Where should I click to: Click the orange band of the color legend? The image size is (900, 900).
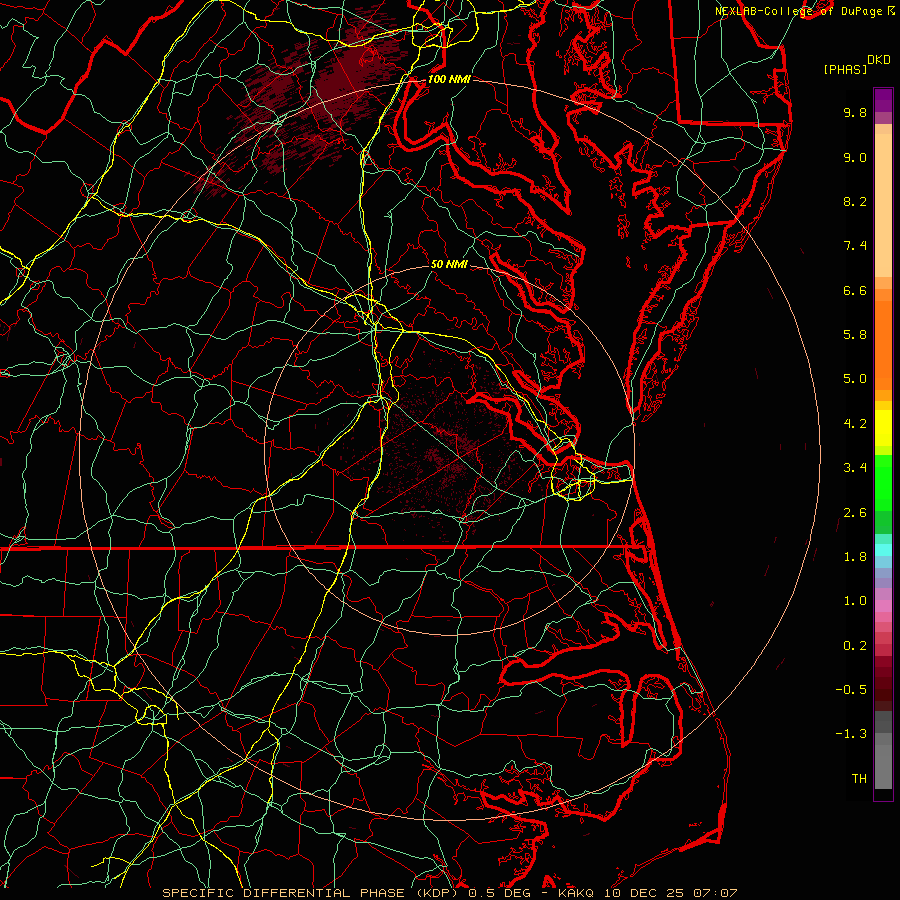(x=883, y=346)
